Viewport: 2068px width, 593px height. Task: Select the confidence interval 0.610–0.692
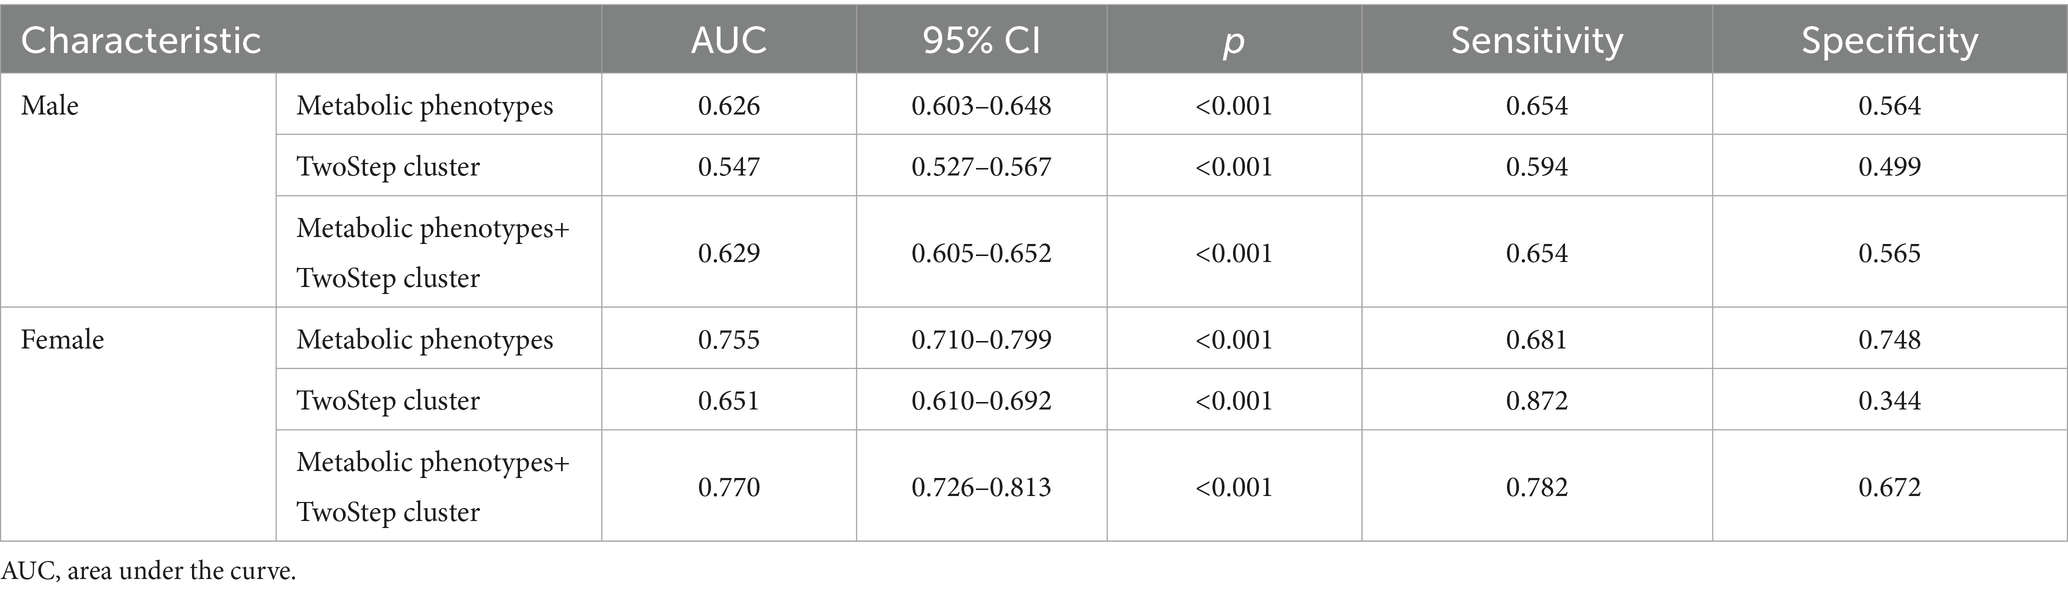(981, 401)
